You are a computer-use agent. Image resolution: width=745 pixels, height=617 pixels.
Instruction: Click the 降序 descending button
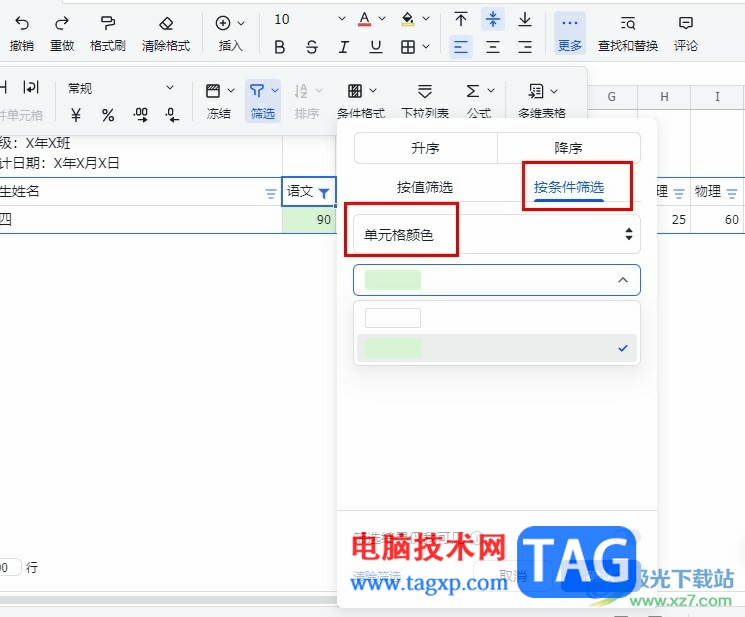click(x=569, y=148)
